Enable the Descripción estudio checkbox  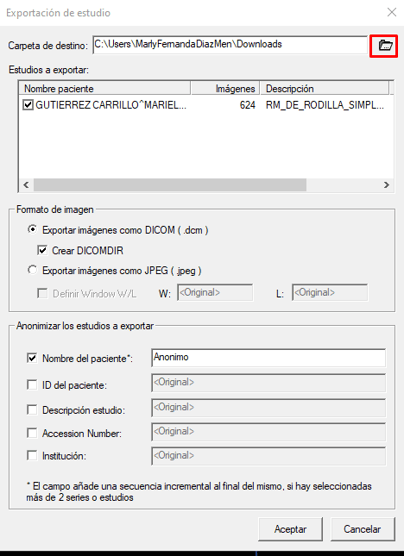(32, 410)
